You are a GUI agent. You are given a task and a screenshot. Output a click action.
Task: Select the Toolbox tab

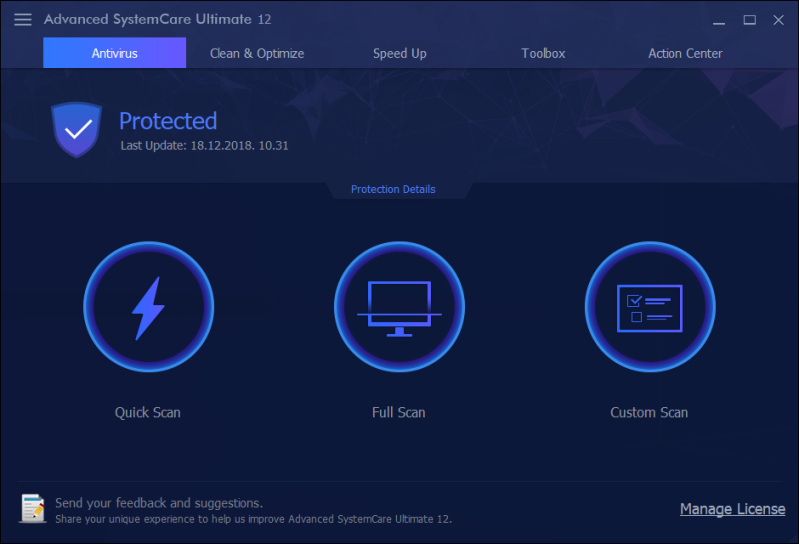pos(543,53)
